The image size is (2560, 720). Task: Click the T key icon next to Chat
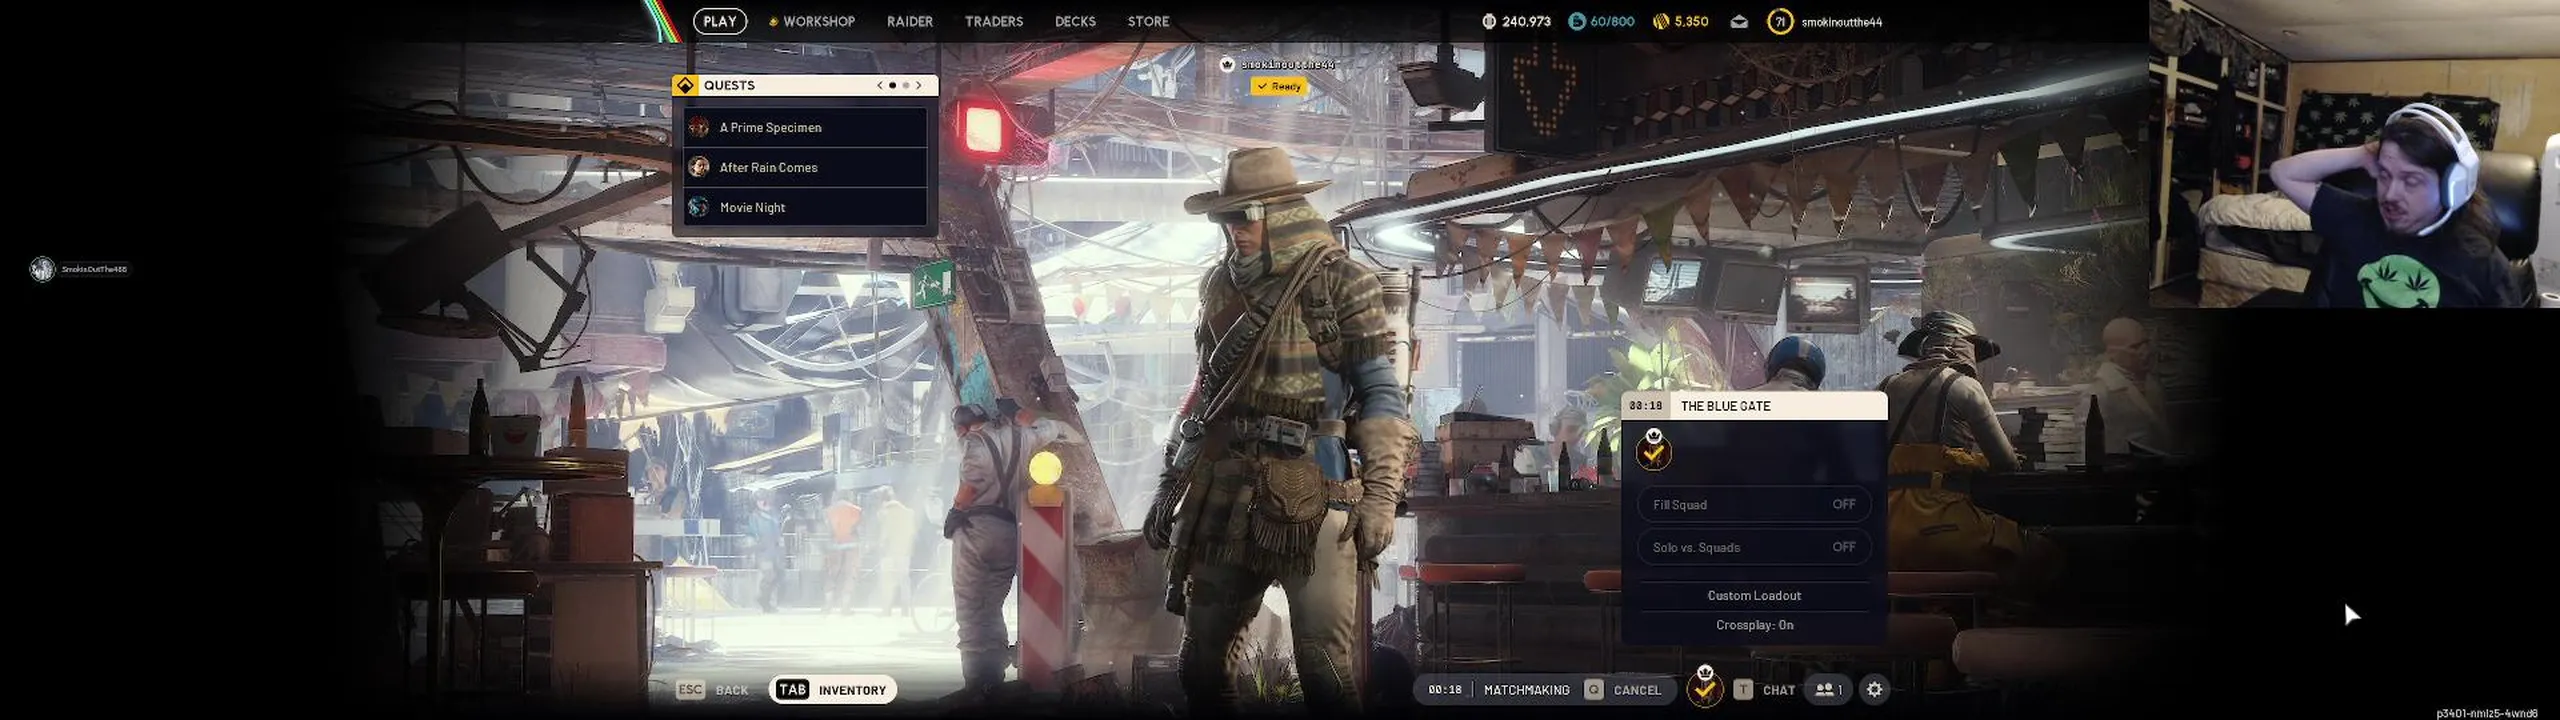point(1743,690)
